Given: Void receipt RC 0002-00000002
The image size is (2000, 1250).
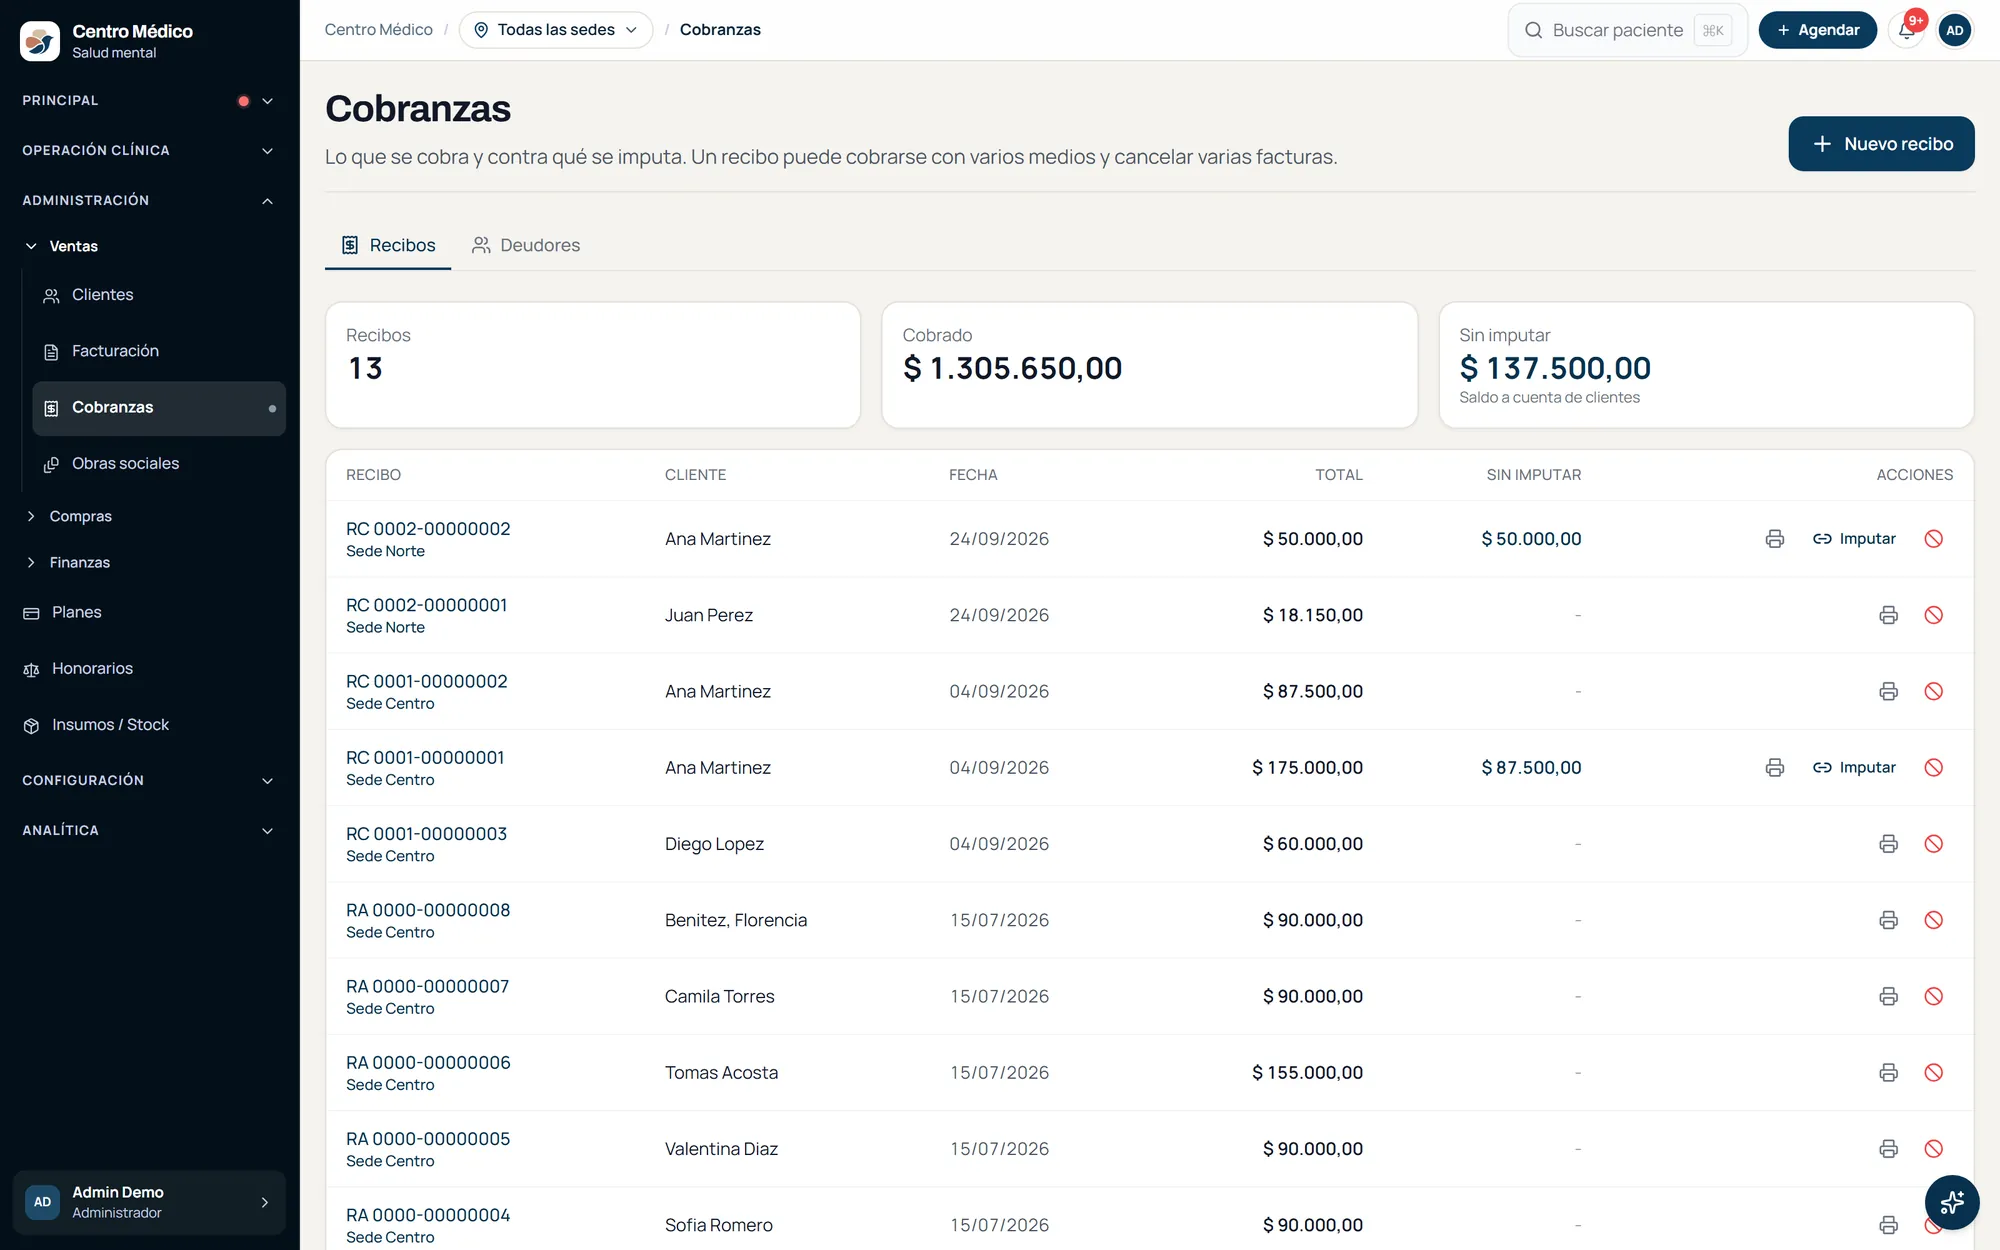Looking at the screenshot, I should [1934, 539].
